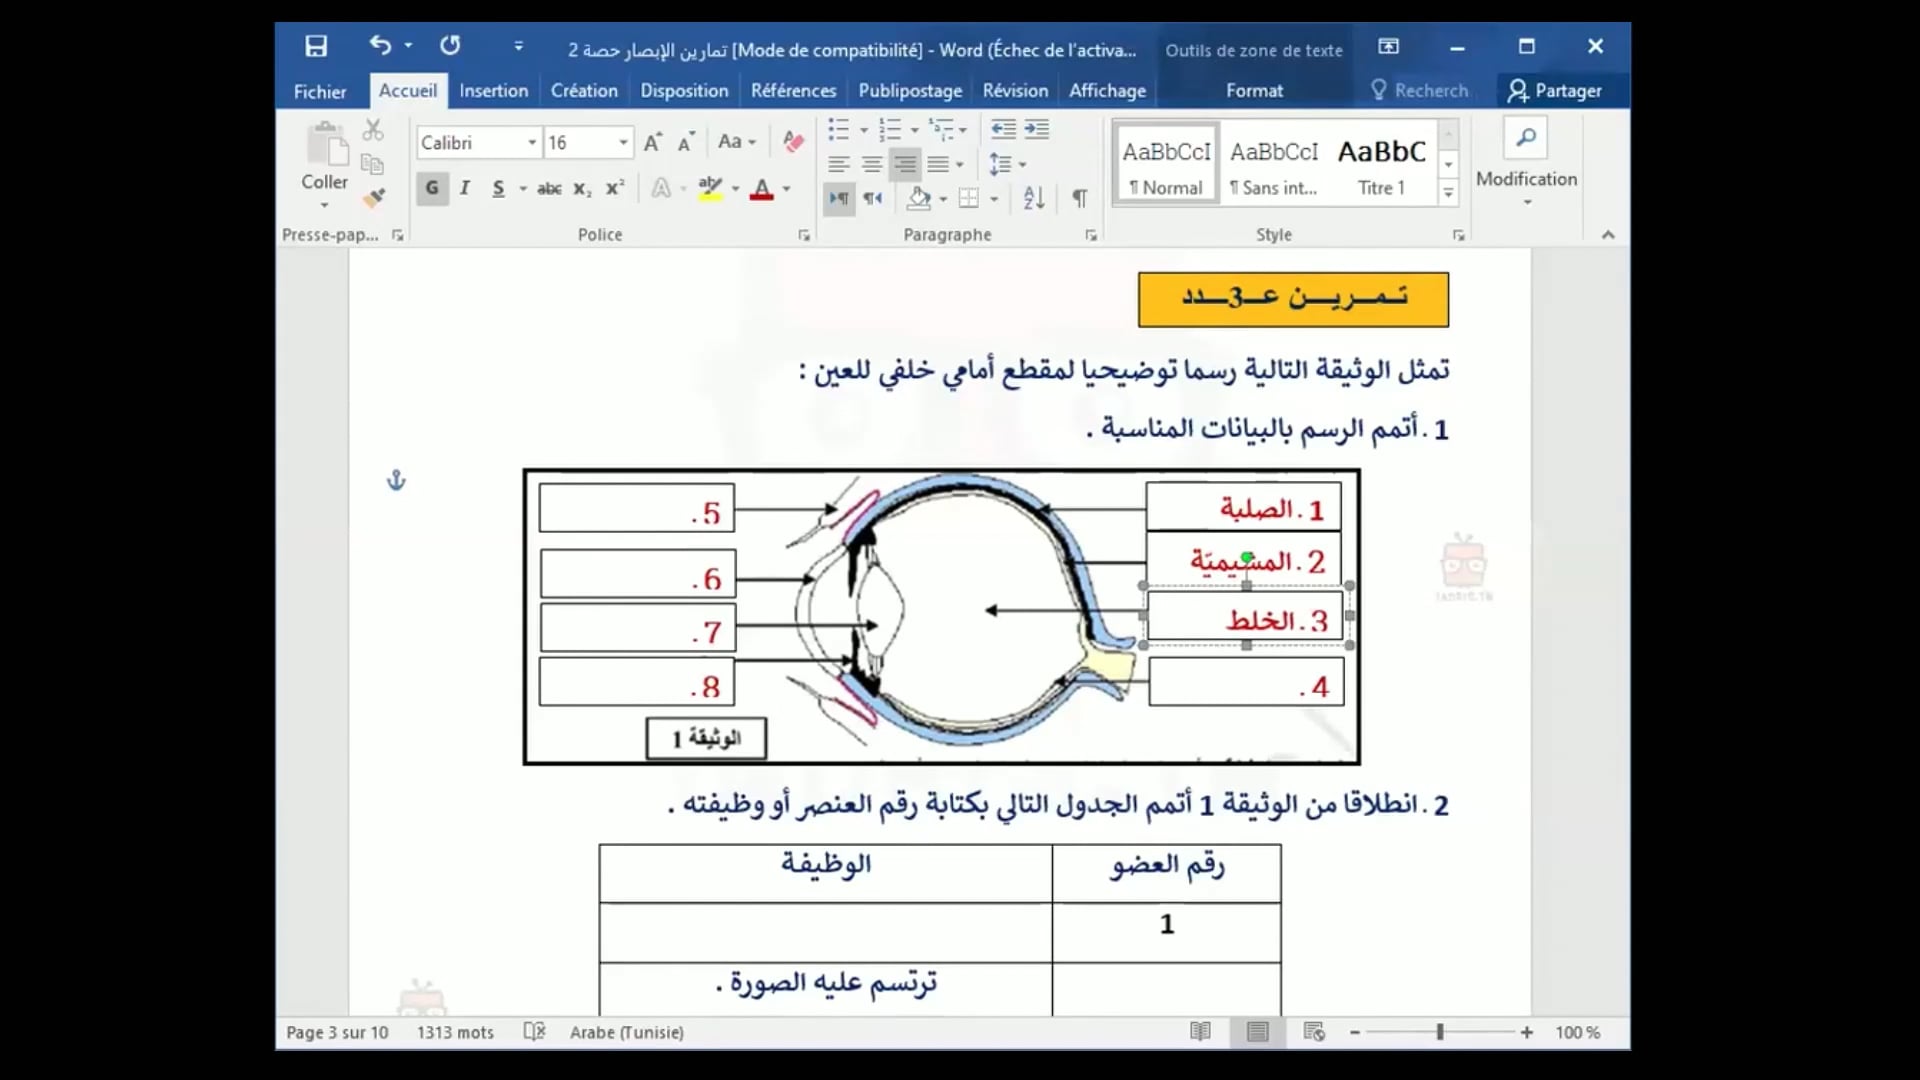Click the empty label box number 5

pos(636,509)
